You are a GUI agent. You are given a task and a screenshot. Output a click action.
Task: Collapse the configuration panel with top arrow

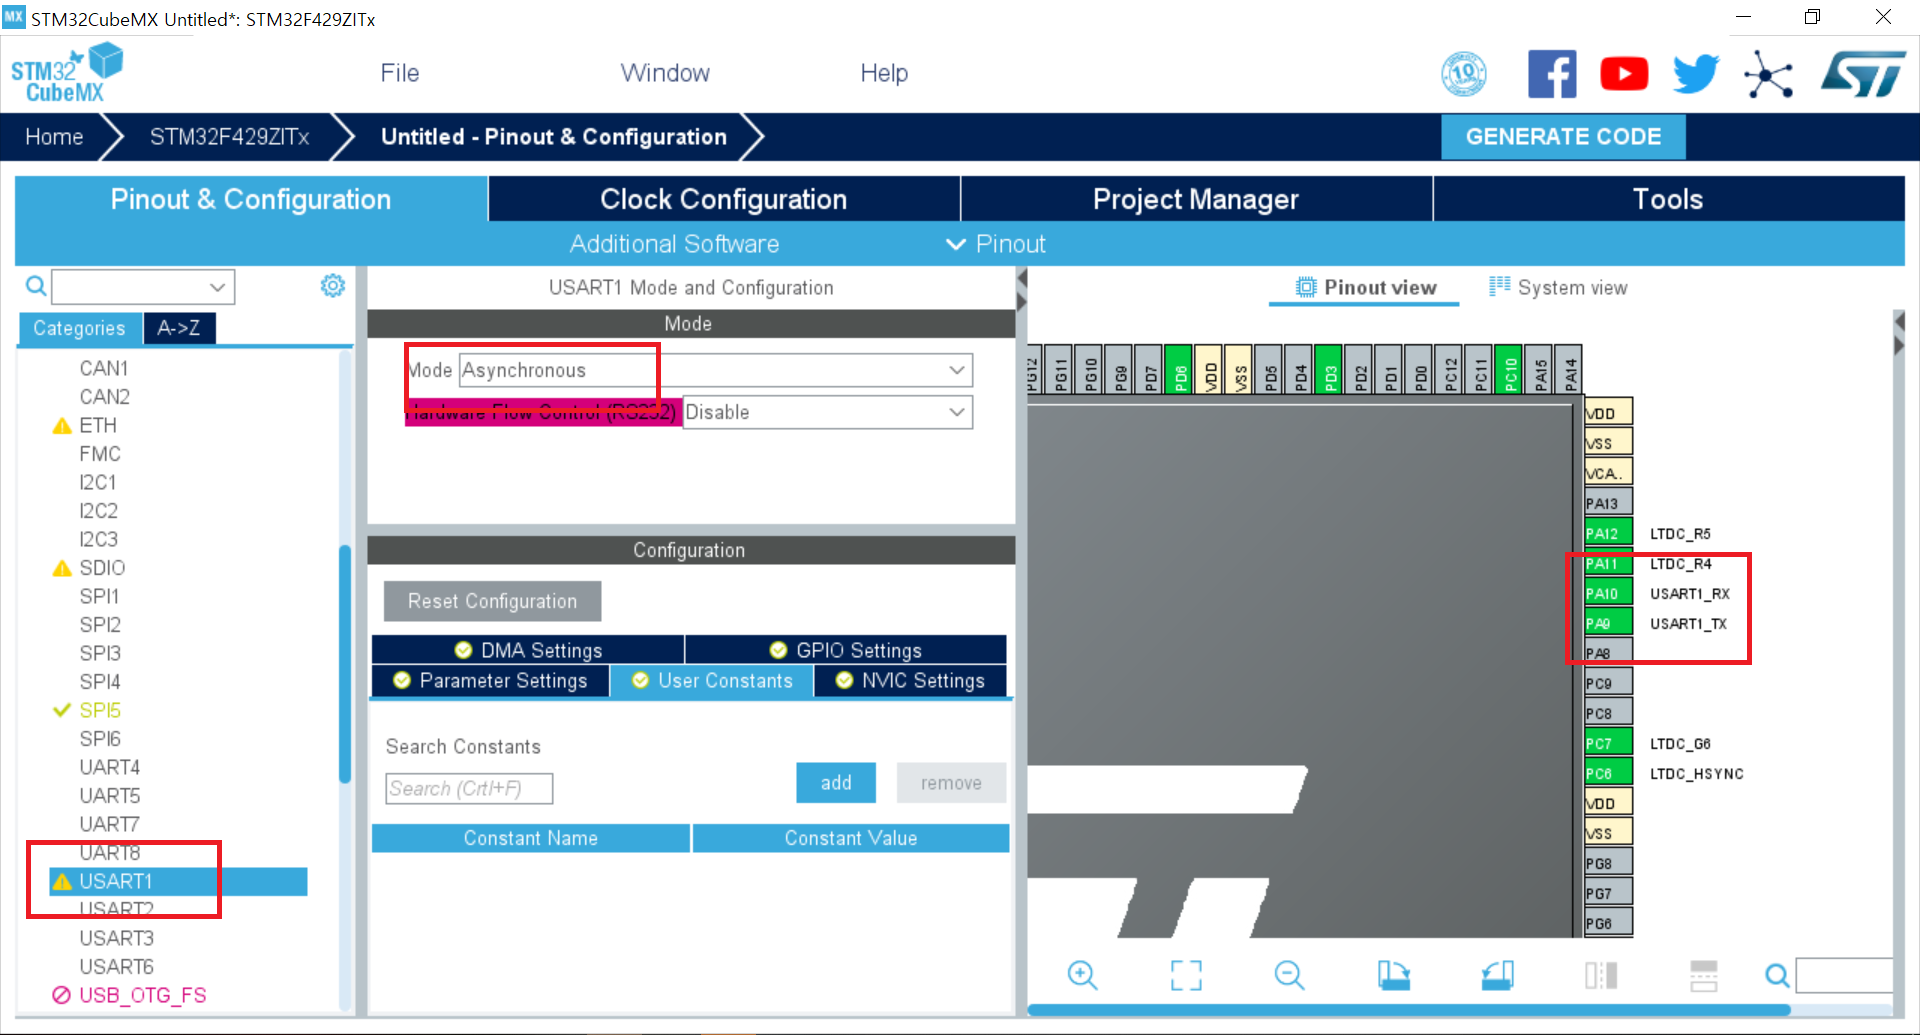coord(1021,277)
